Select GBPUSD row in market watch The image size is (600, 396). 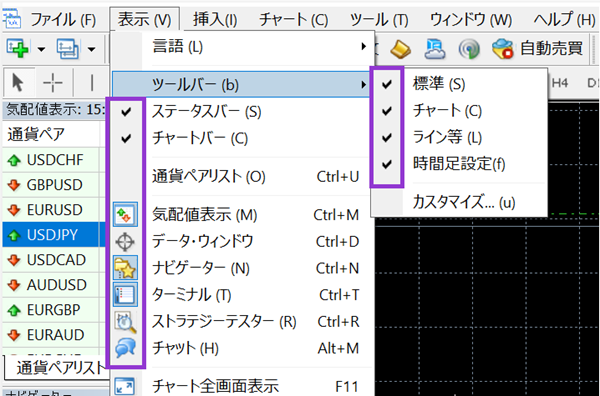click(54, 185)
